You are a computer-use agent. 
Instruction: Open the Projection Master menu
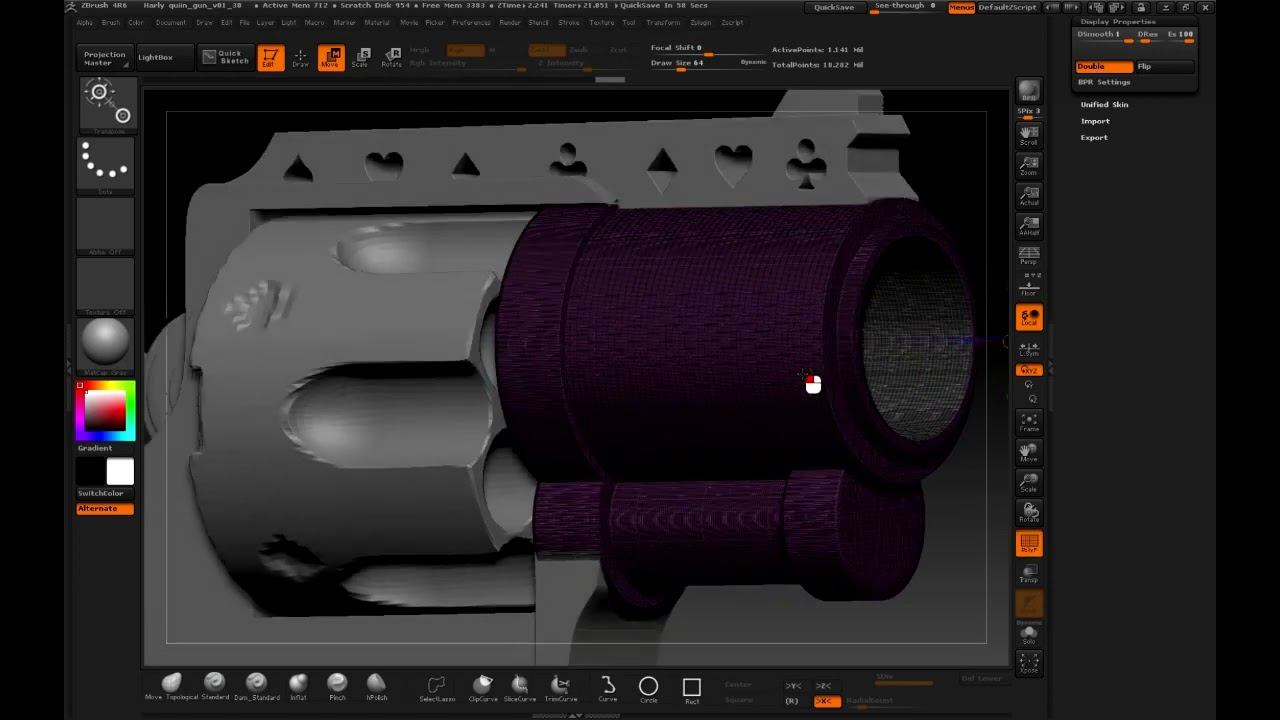click(105, 58)
